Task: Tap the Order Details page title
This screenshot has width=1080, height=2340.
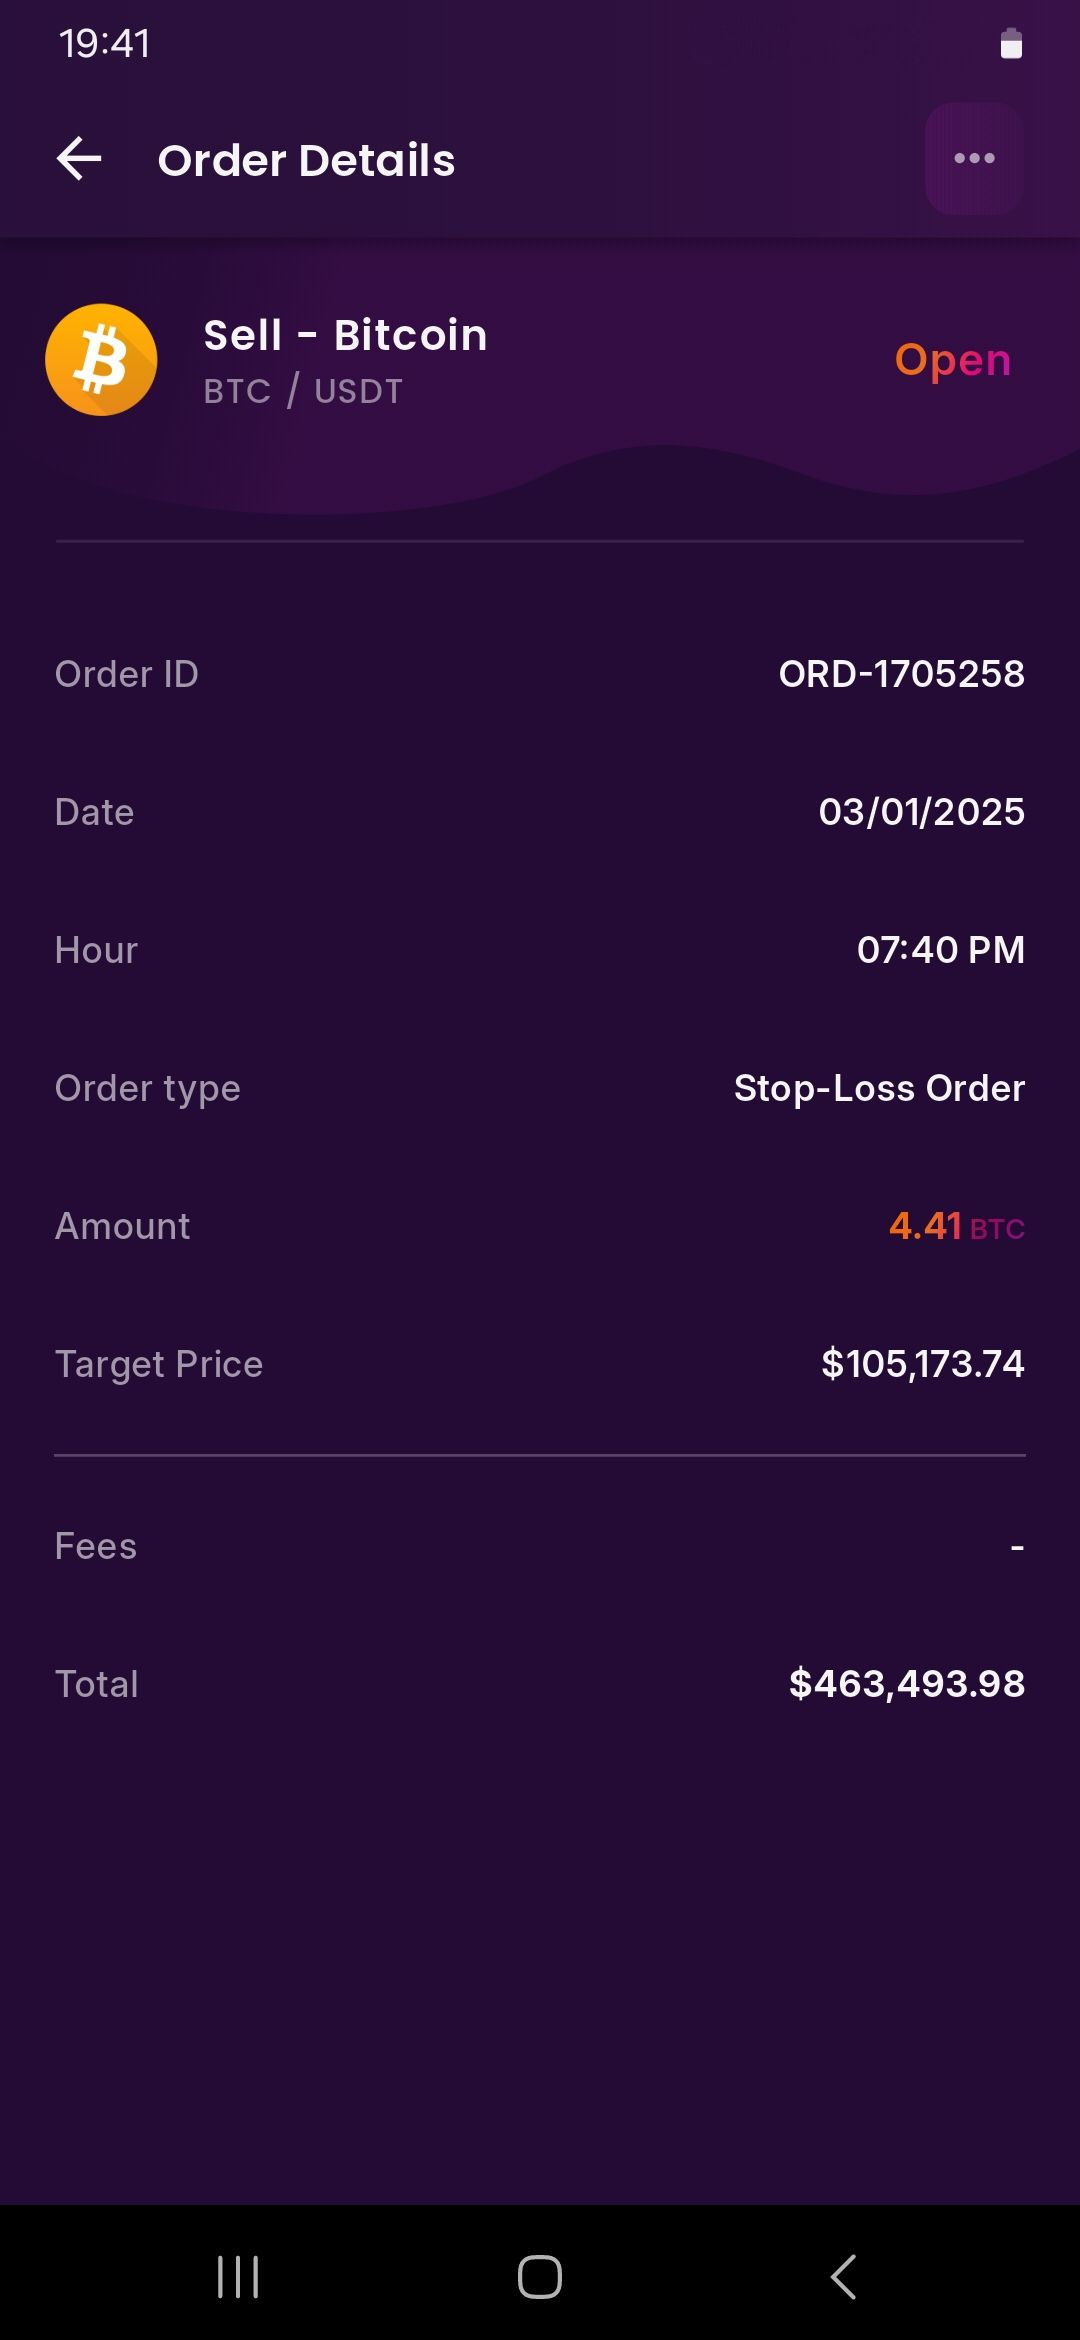Action: pos(306,160)
